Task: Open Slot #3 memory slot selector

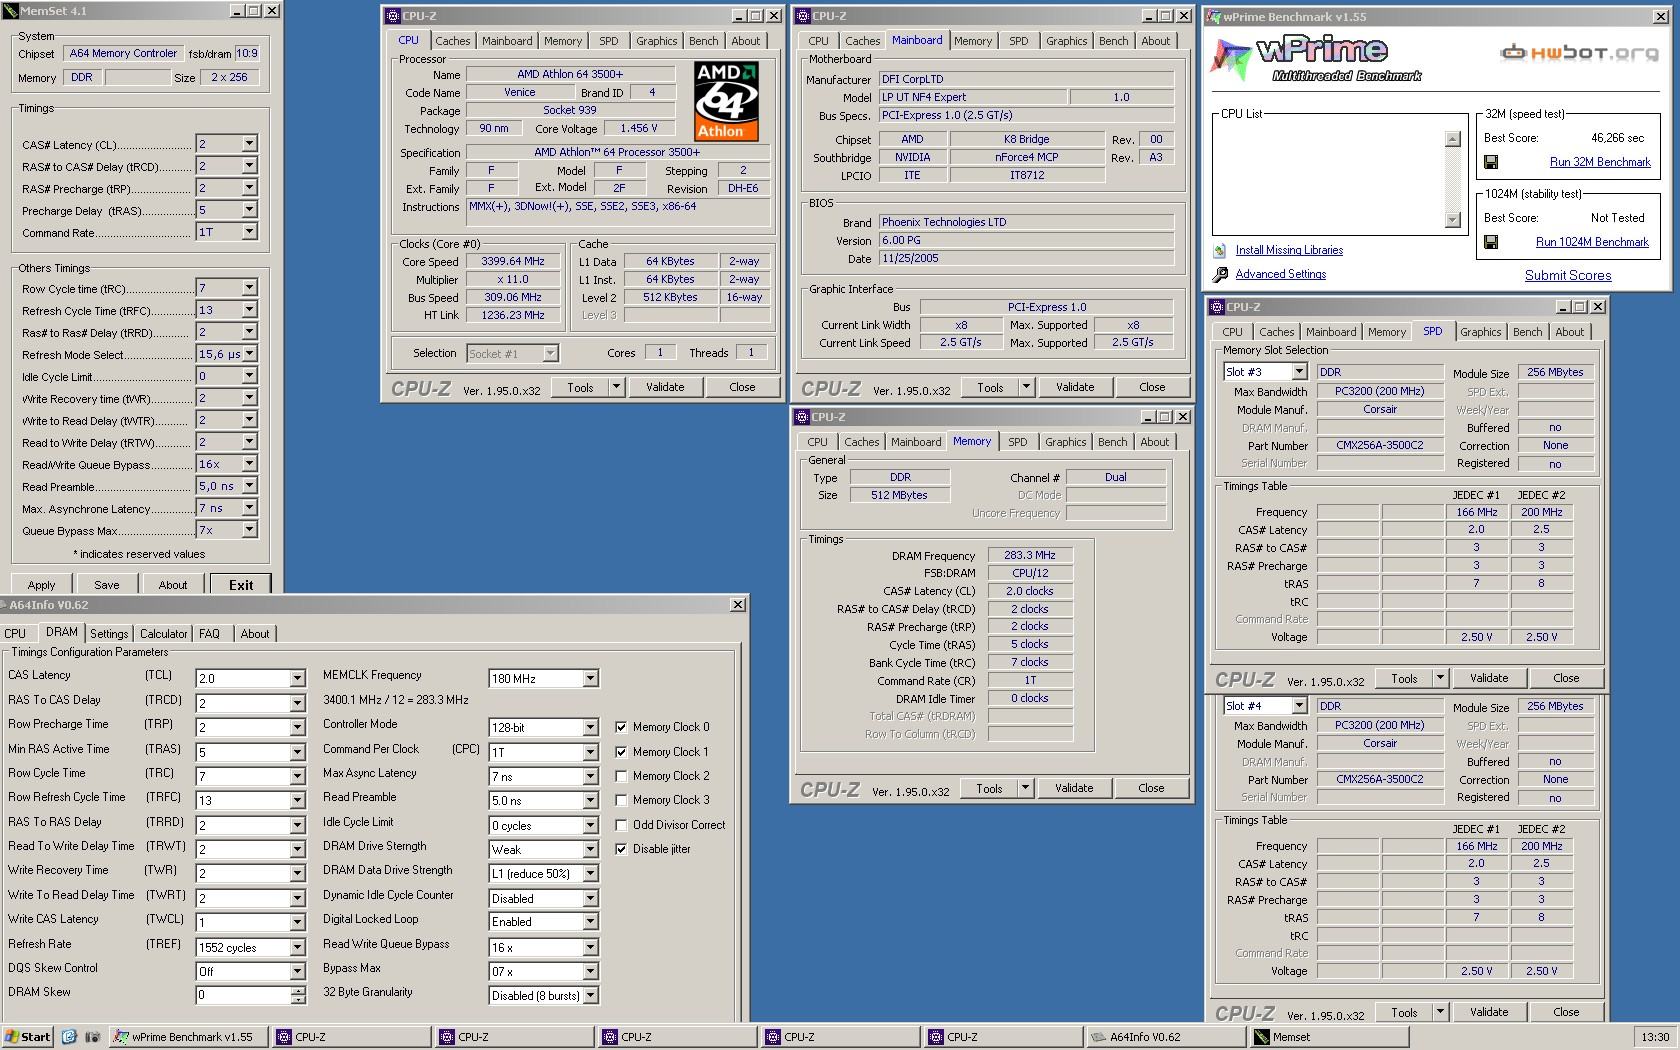Action: tap(1299, 372)
